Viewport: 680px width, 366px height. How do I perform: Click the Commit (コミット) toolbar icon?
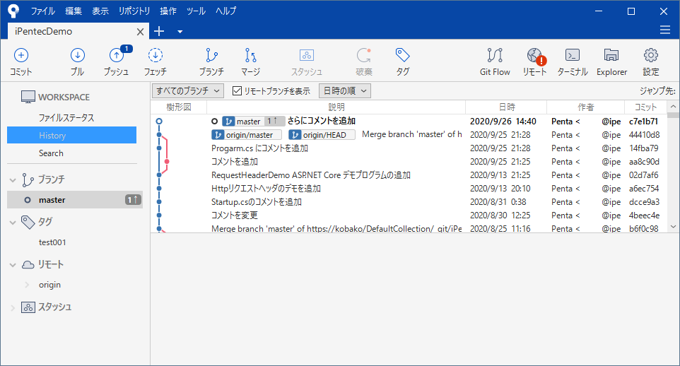(x=21, y=55)
